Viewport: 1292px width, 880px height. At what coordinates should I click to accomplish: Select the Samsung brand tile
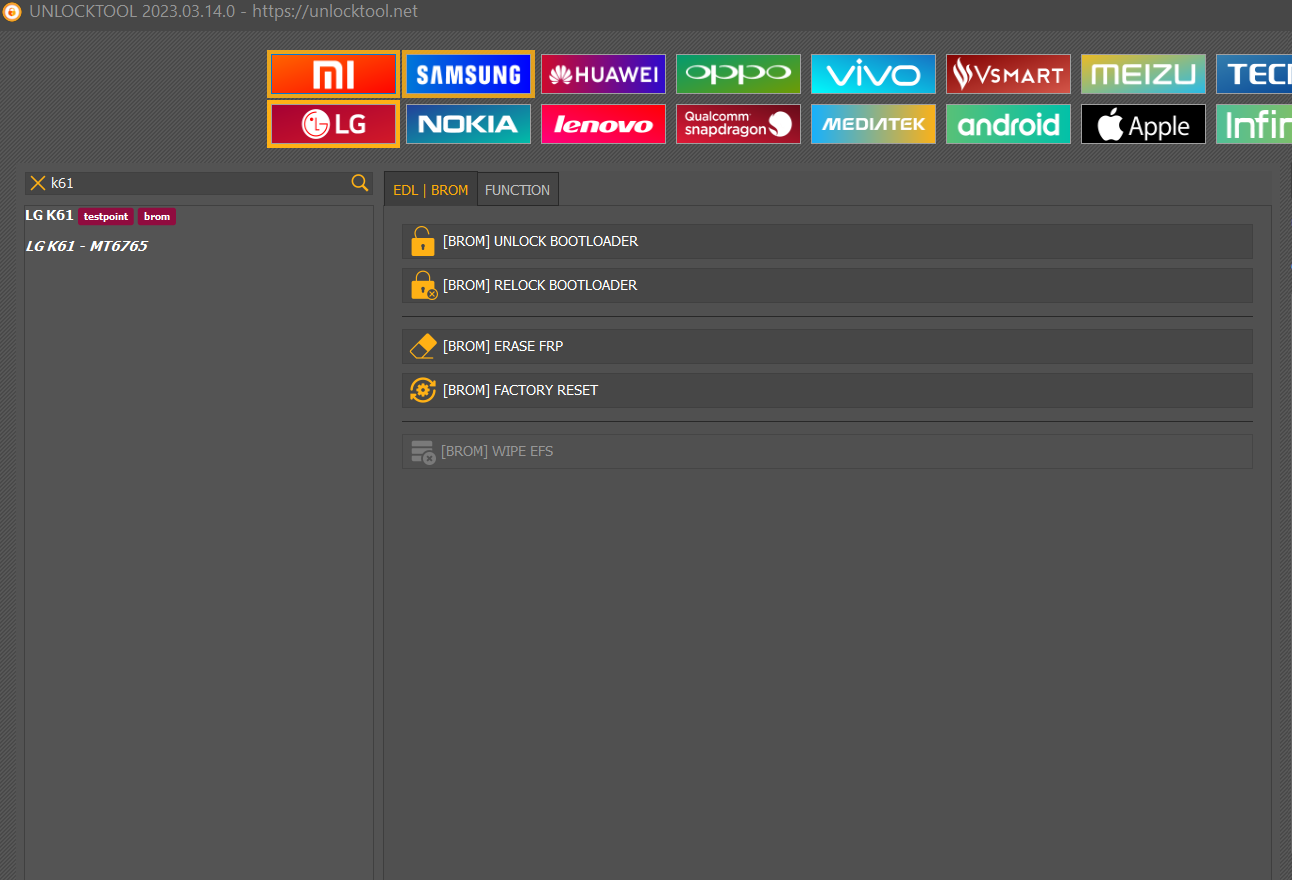468,74
